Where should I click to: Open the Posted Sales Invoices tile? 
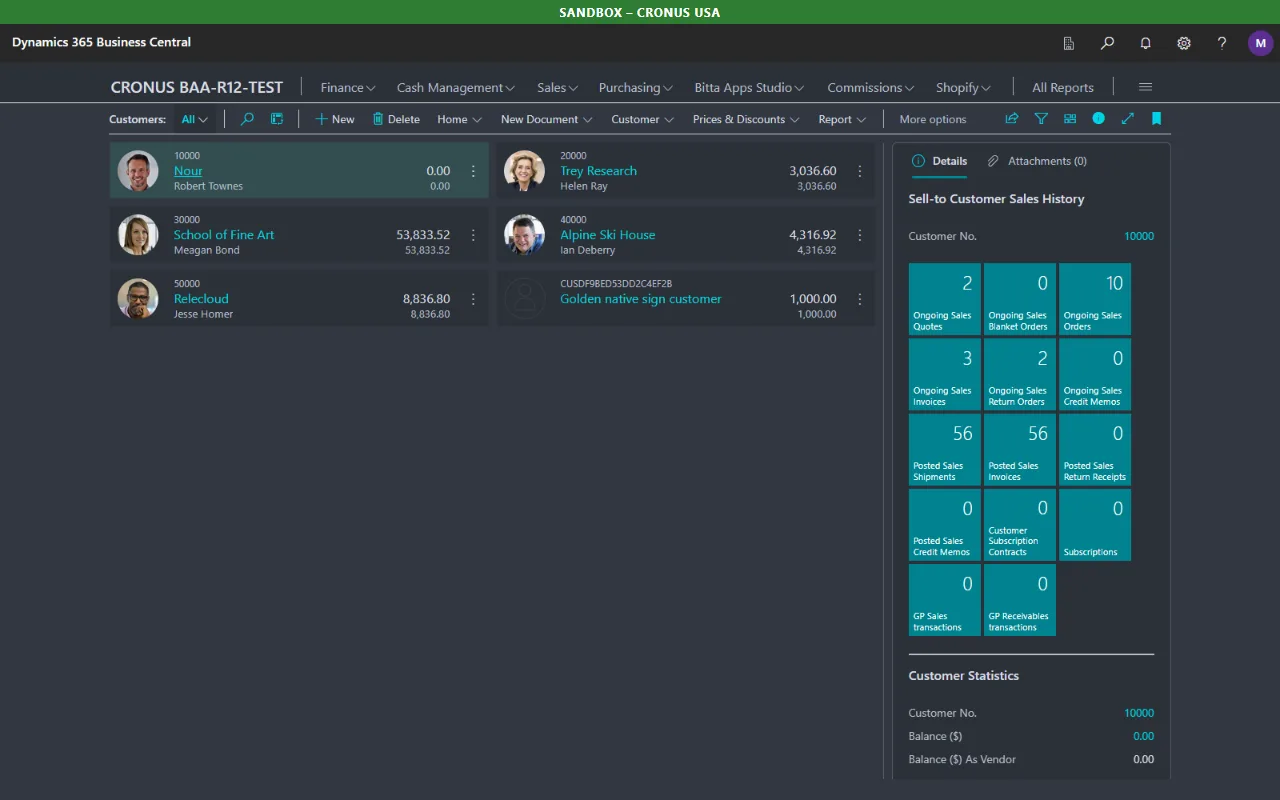click(1020, 449)
